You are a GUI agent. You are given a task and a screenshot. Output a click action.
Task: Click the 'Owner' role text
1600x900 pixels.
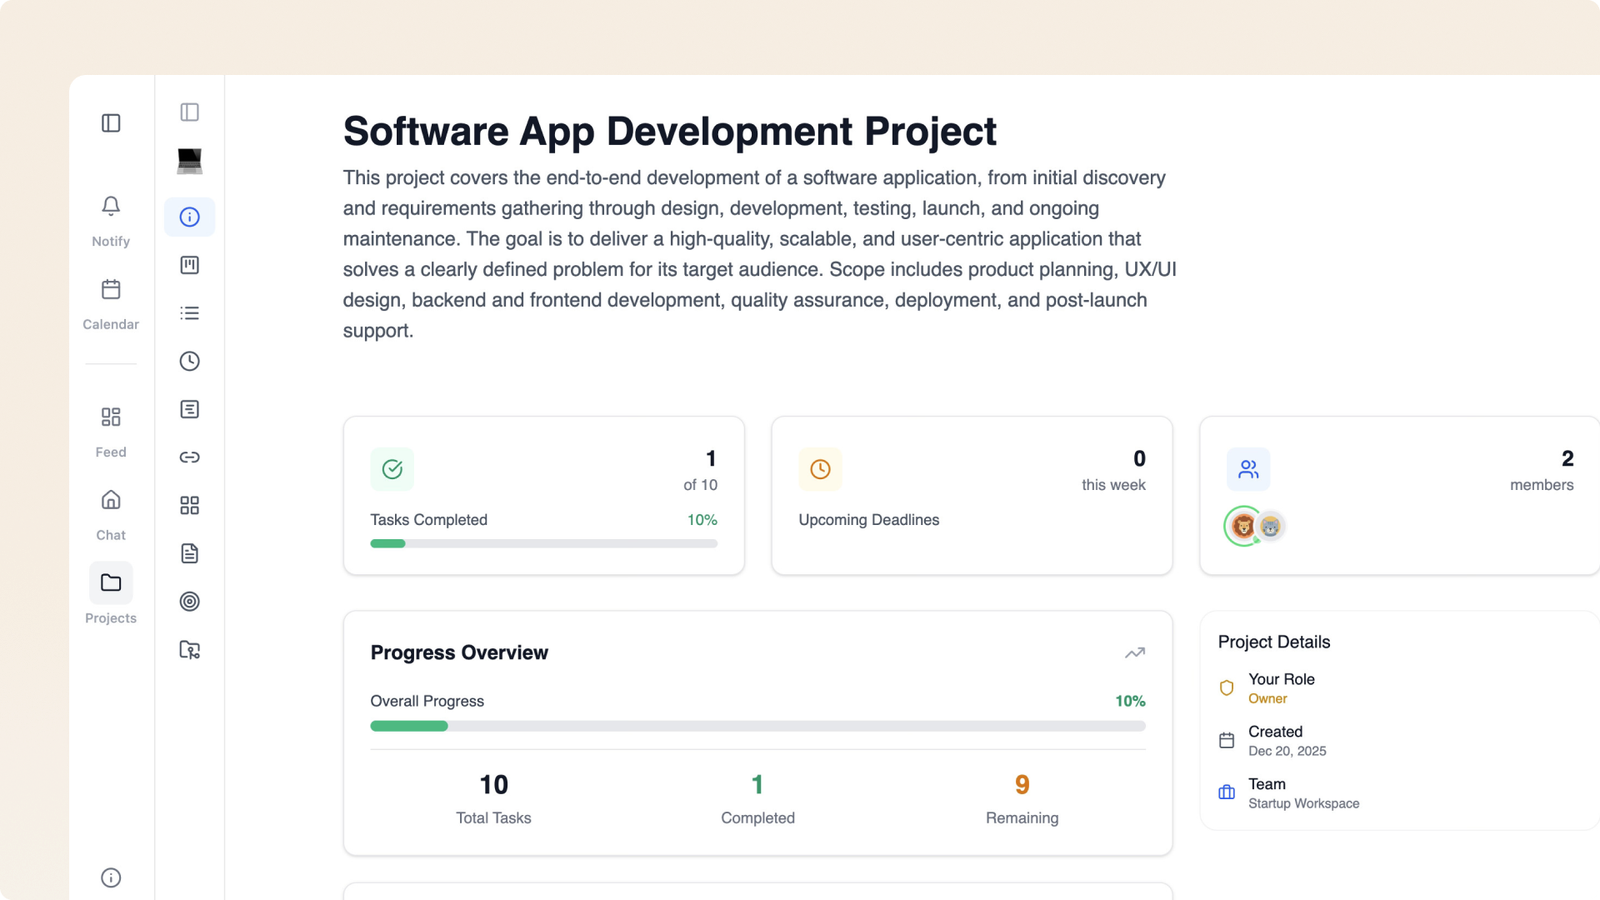1268,699
